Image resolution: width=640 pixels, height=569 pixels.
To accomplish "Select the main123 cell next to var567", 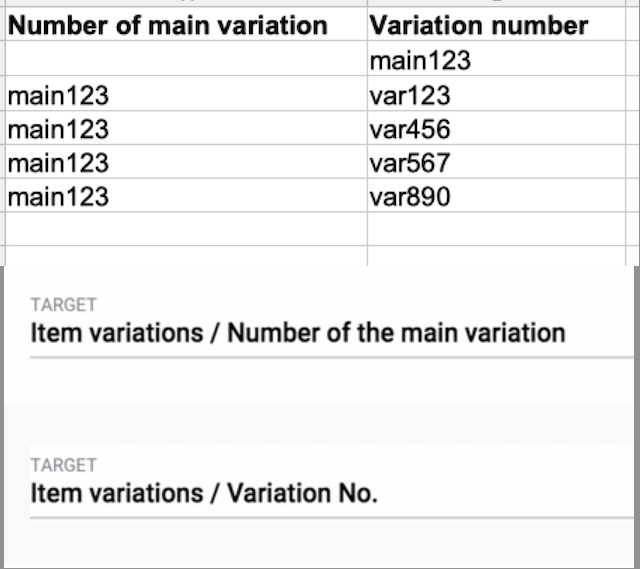I will [58, 163].
